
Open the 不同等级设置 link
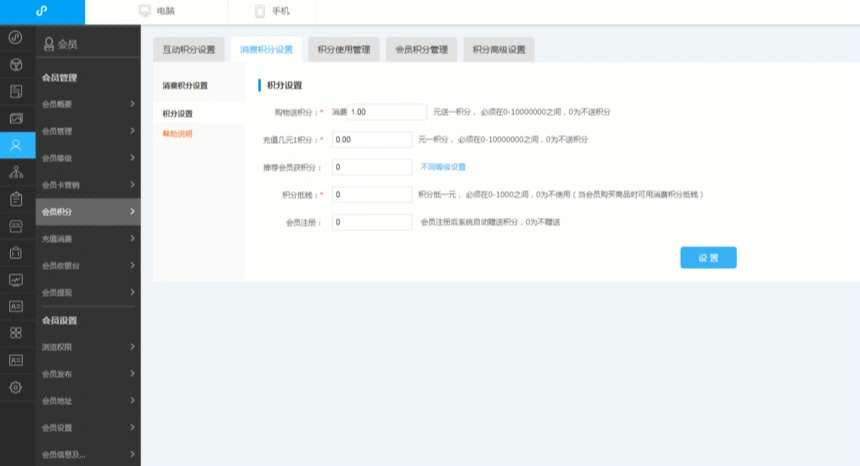443,167
